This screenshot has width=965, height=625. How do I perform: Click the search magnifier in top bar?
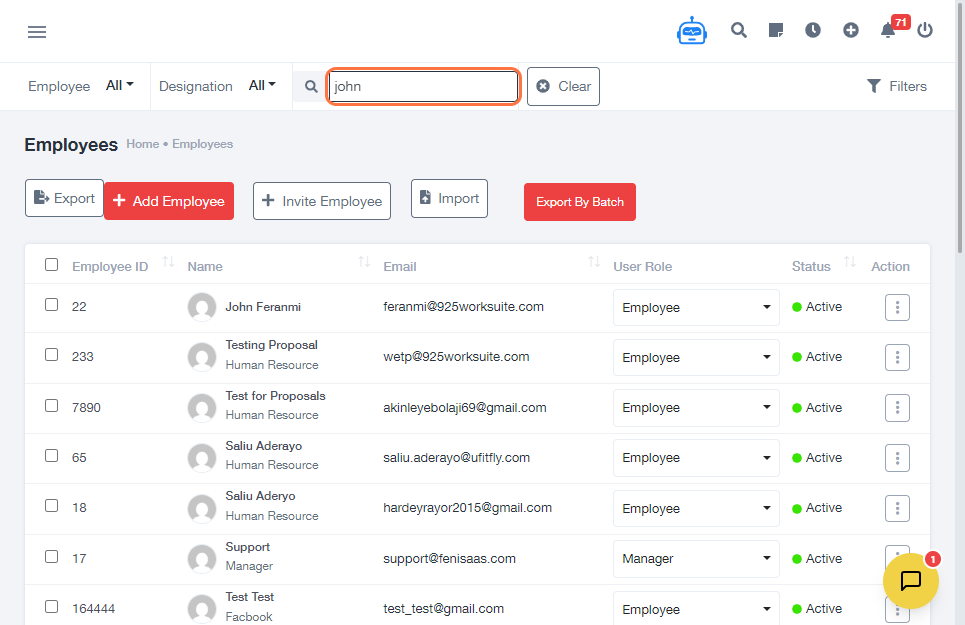pyautogui.click(x=739, y=30)
